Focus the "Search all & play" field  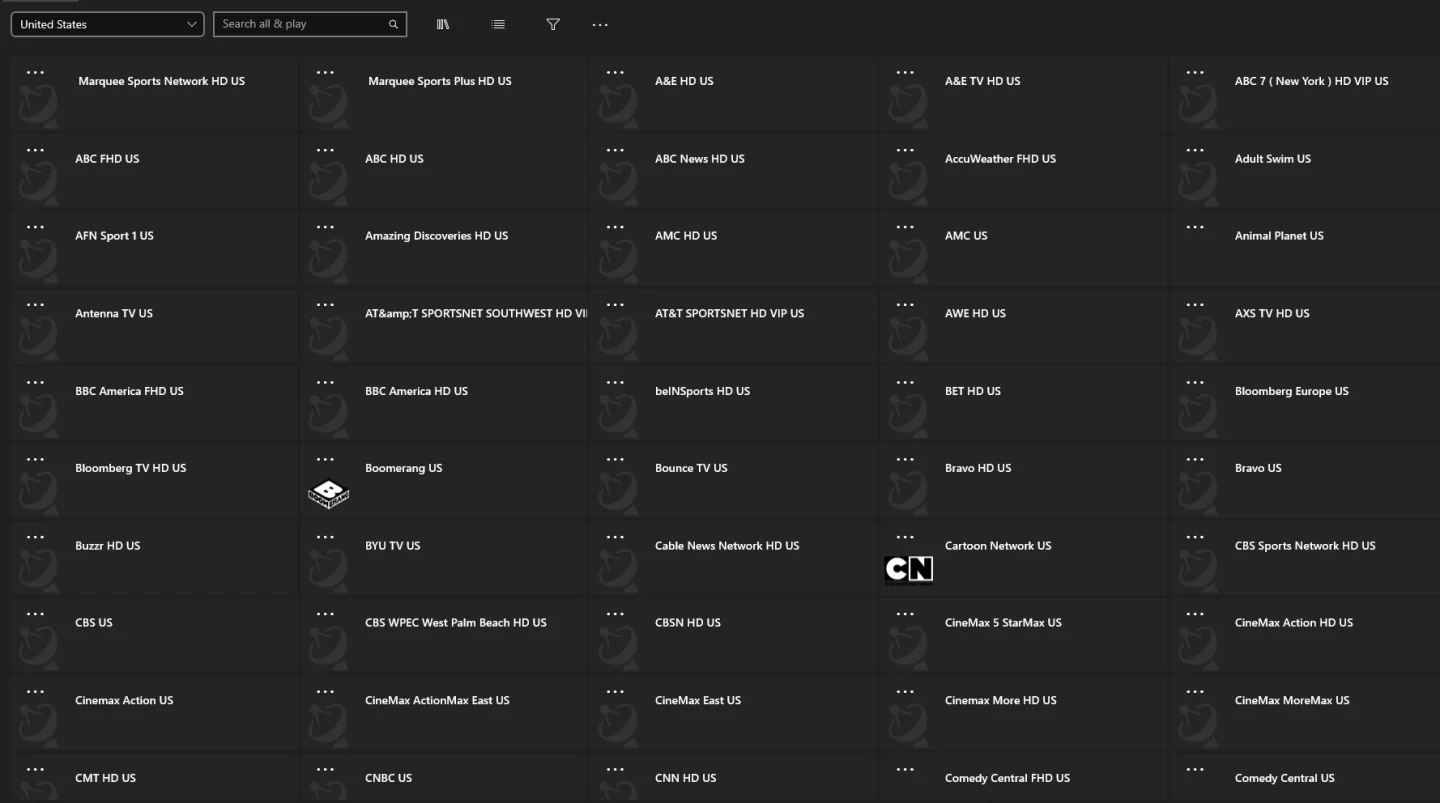[310, 24]
